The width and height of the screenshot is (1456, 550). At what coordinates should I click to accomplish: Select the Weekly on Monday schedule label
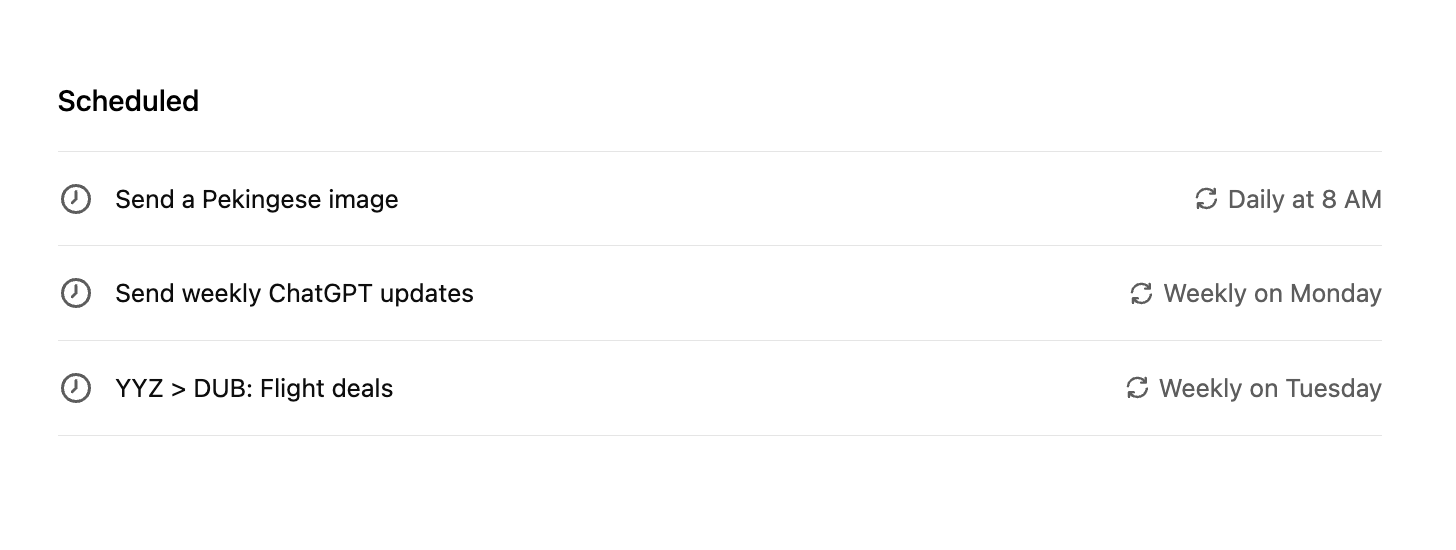click(1272, 294)
